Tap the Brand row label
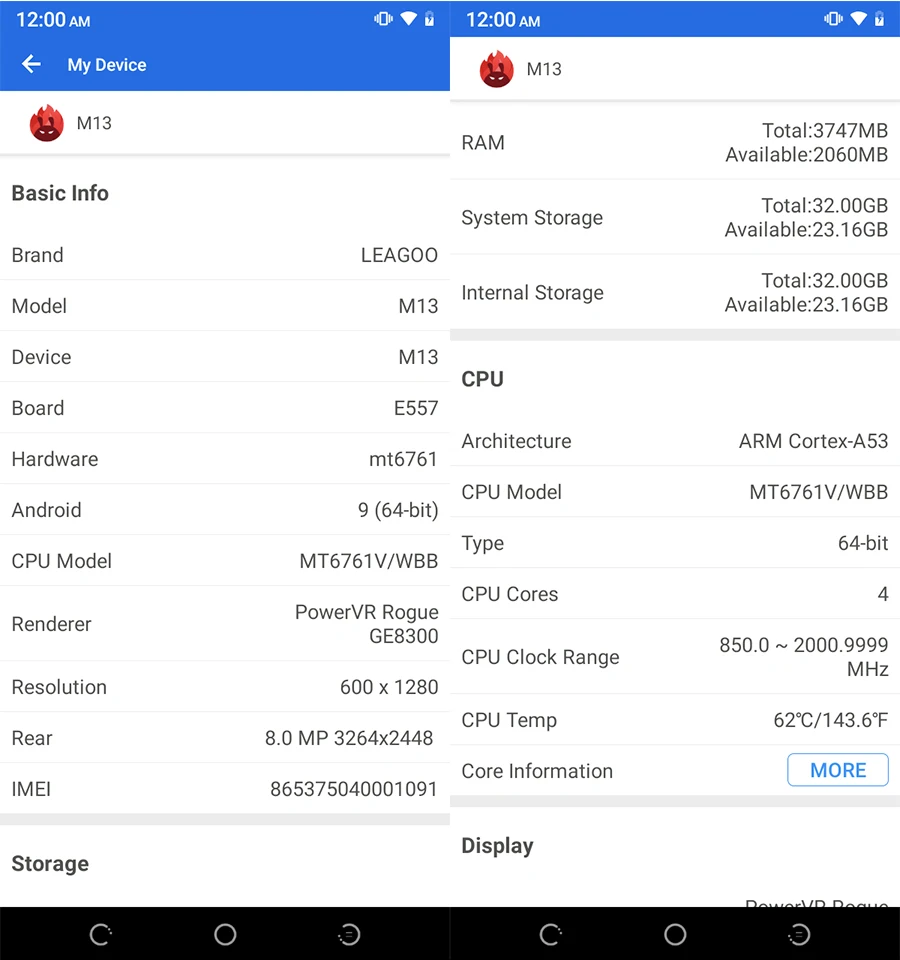This screenshot has height=960, width=900. (x=37, y=255)
